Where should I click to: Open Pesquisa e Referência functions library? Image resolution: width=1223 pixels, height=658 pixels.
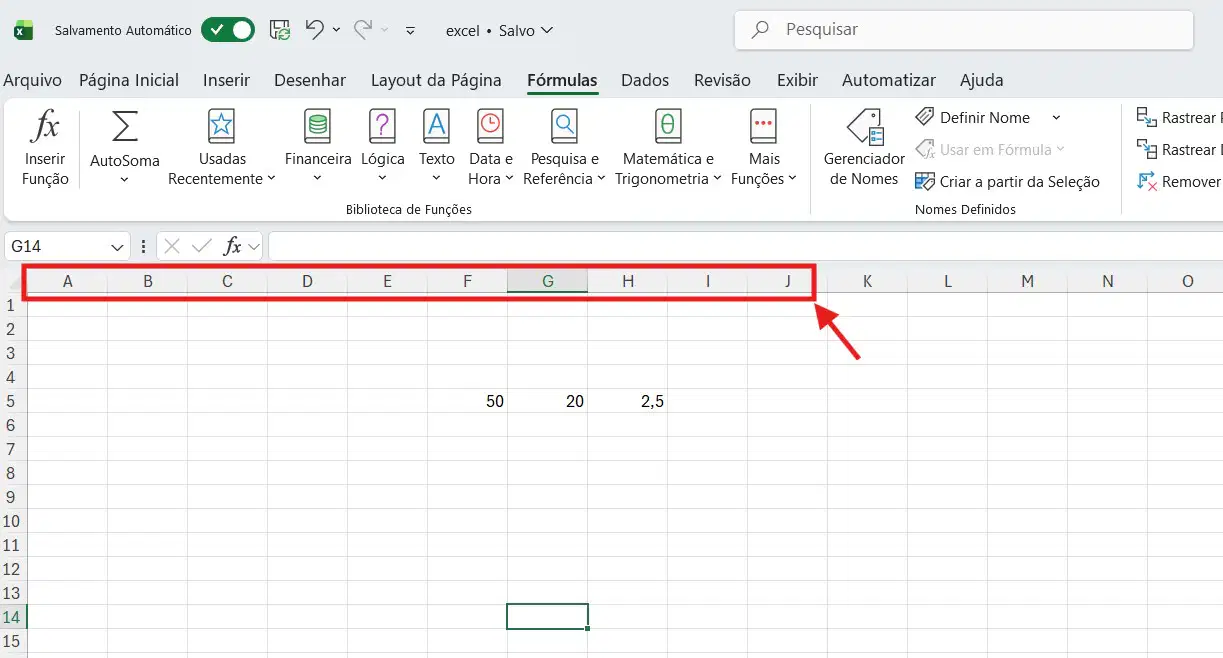pyautogui.click(x=565, y=148)
